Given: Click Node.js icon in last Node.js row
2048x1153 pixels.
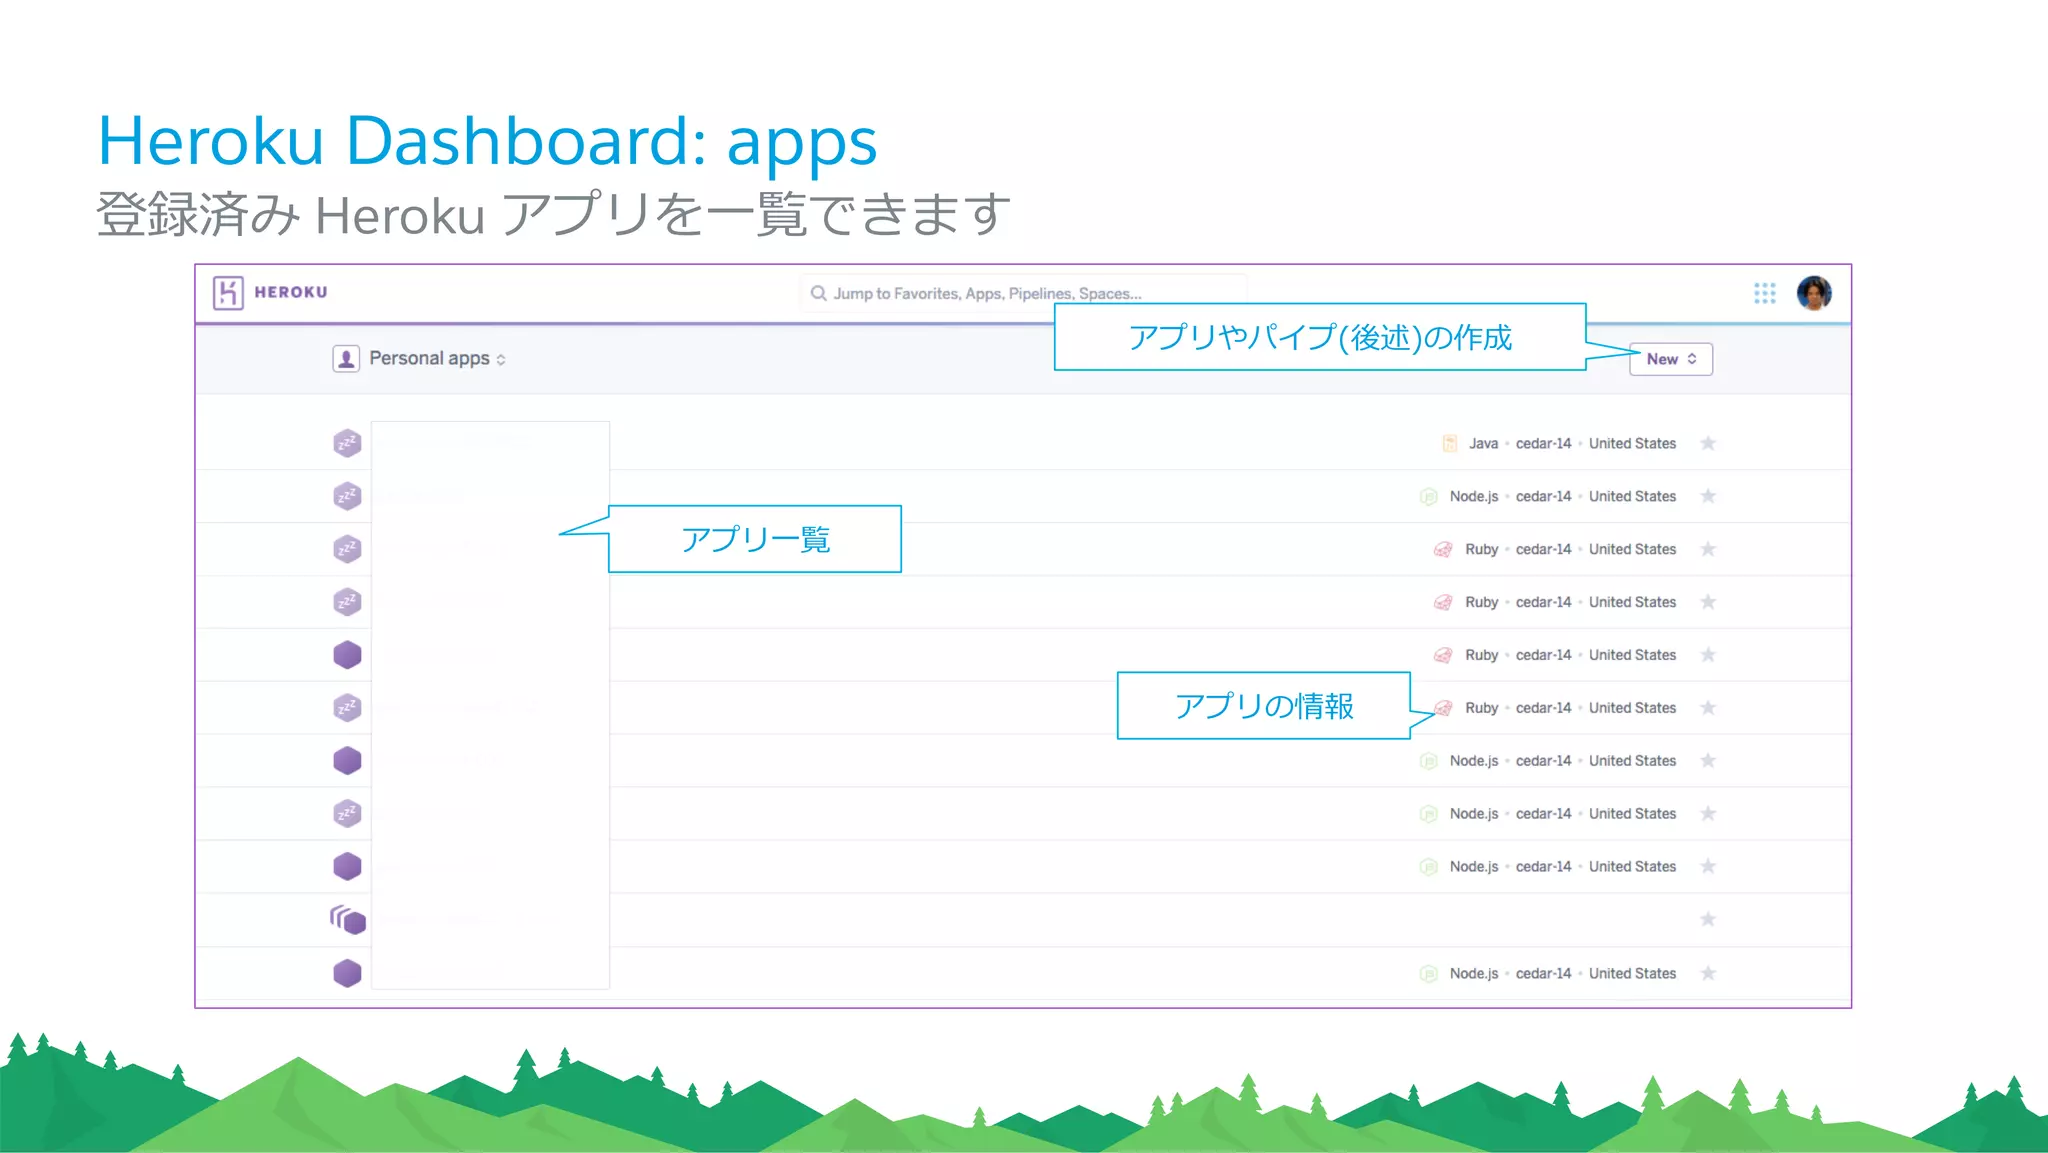Looking at the screenshot, I should [1429, 974].
